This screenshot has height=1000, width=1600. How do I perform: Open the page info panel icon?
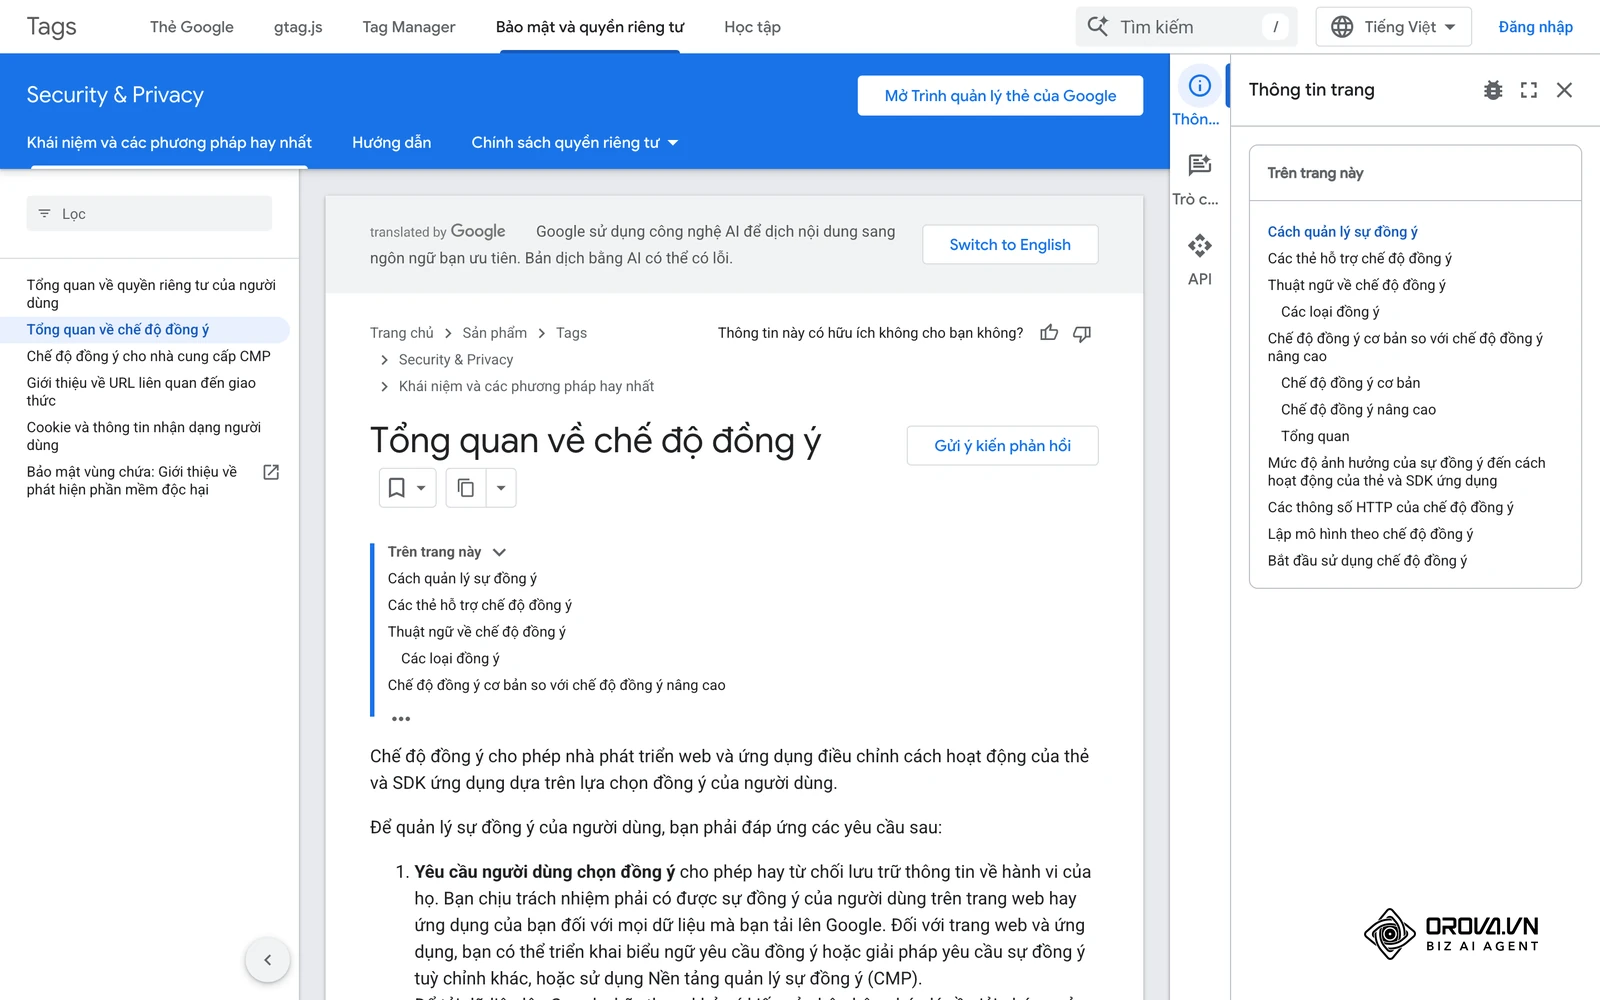[x=1199, y=86]
